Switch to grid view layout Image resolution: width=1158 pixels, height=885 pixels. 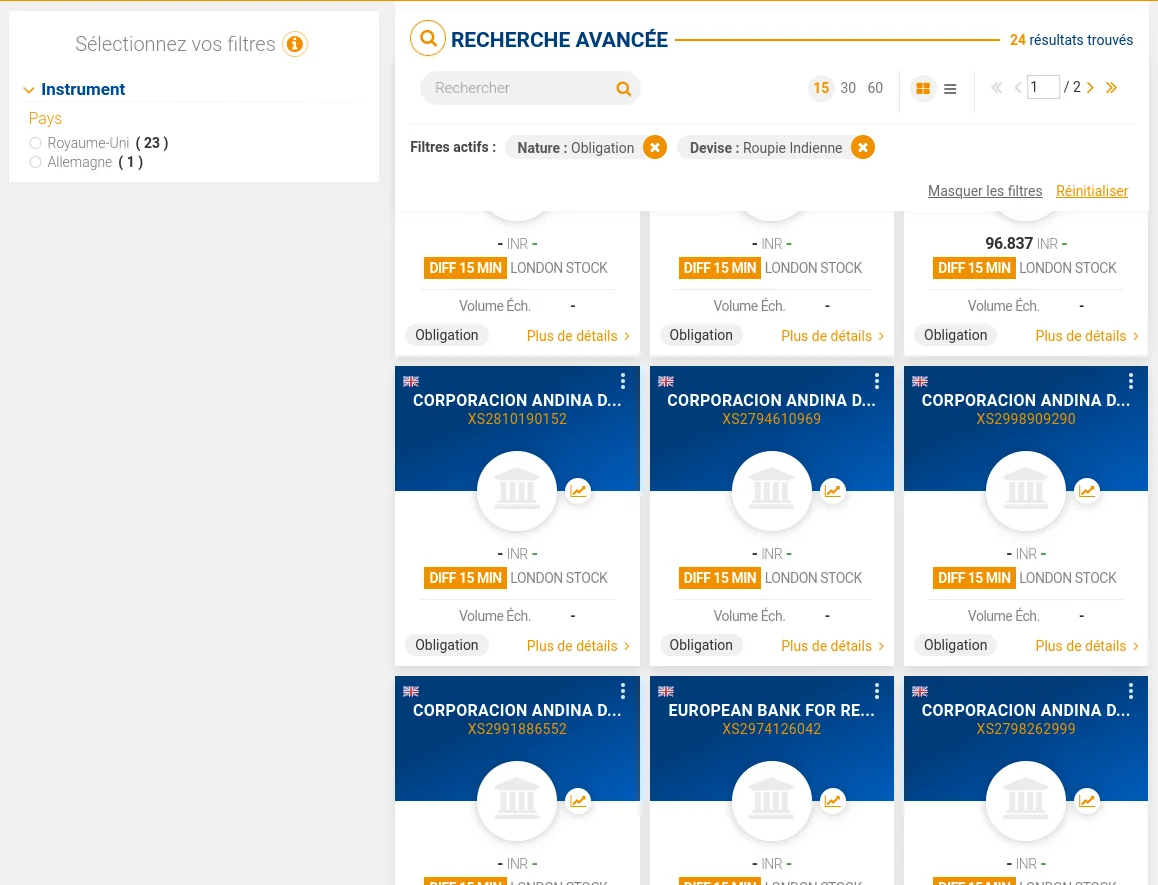922,89
